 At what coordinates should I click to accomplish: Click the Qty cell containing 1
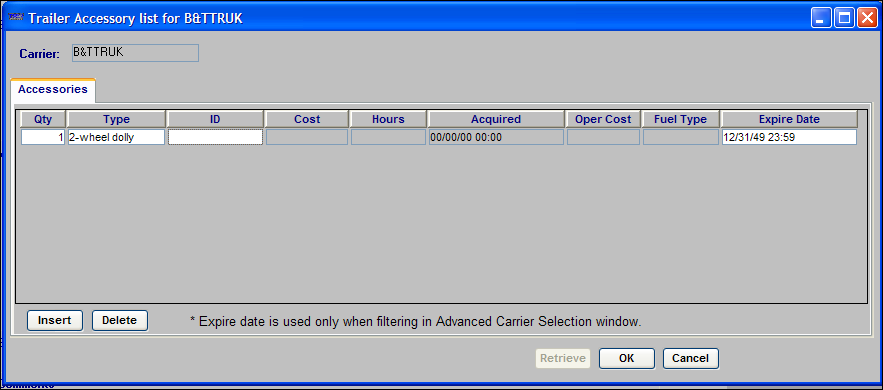click(43, 137)
